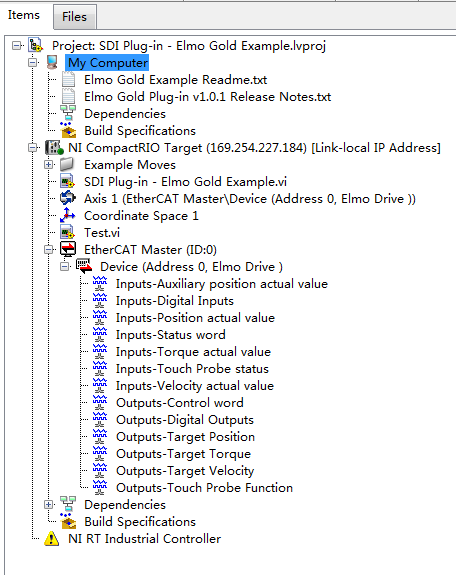The width and height of the screenshot is (456, 575).
Task: Click the Outputs-Control word variable icon
Action: (100, 403)
